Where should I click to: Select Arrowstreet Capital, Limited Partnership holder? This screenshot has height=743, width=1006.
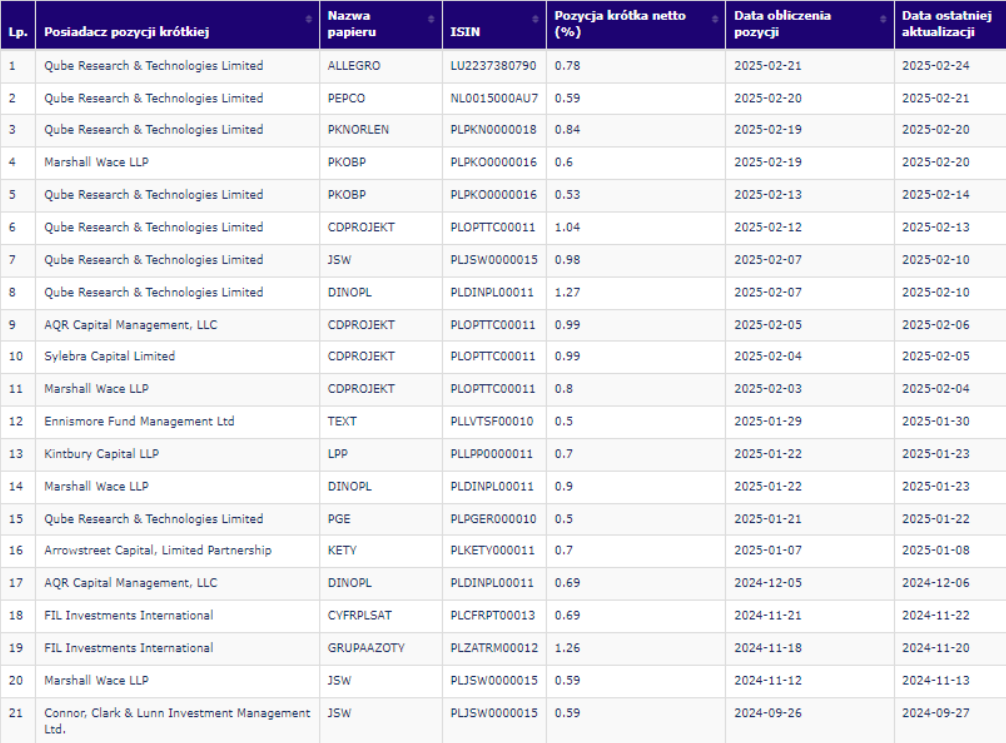click(x=157, y=551)
